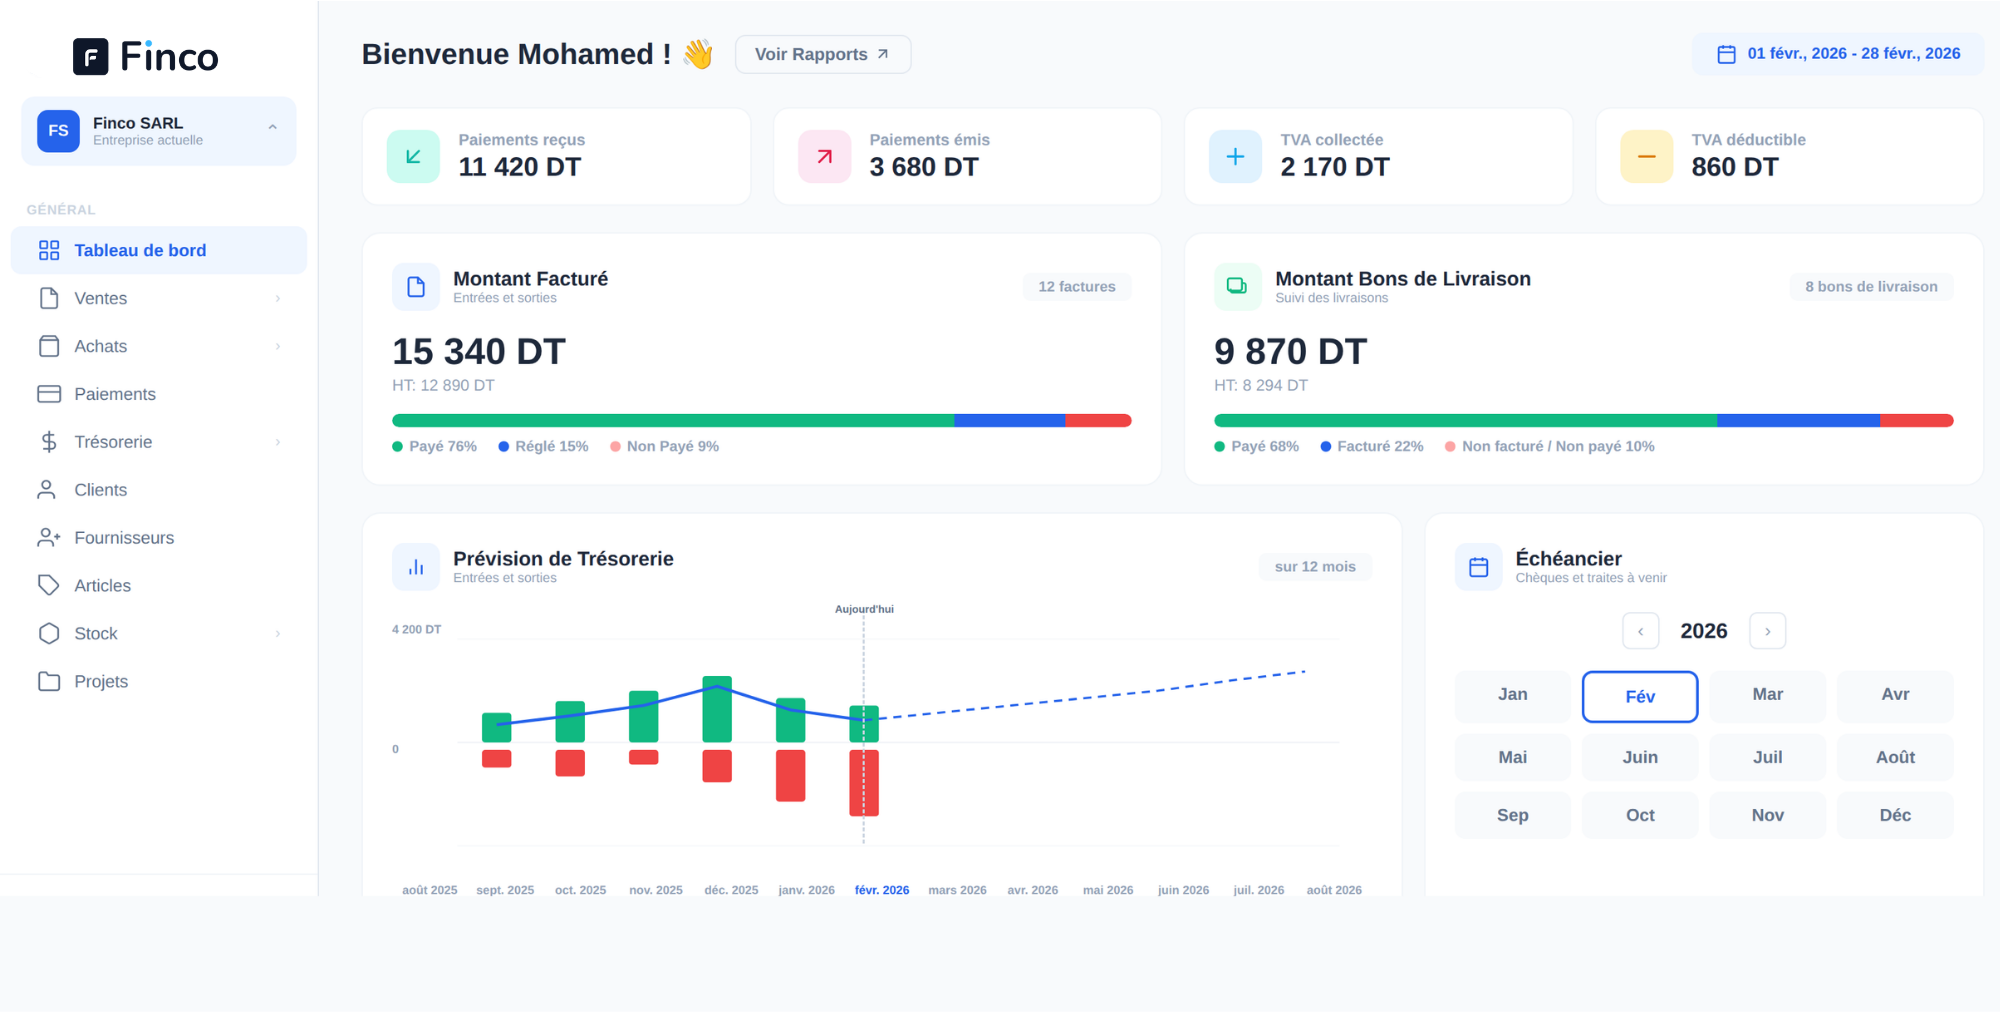
Task: Click the Échéancier calendar icon
Action: pyautogui.click(x=1479, y=567)
